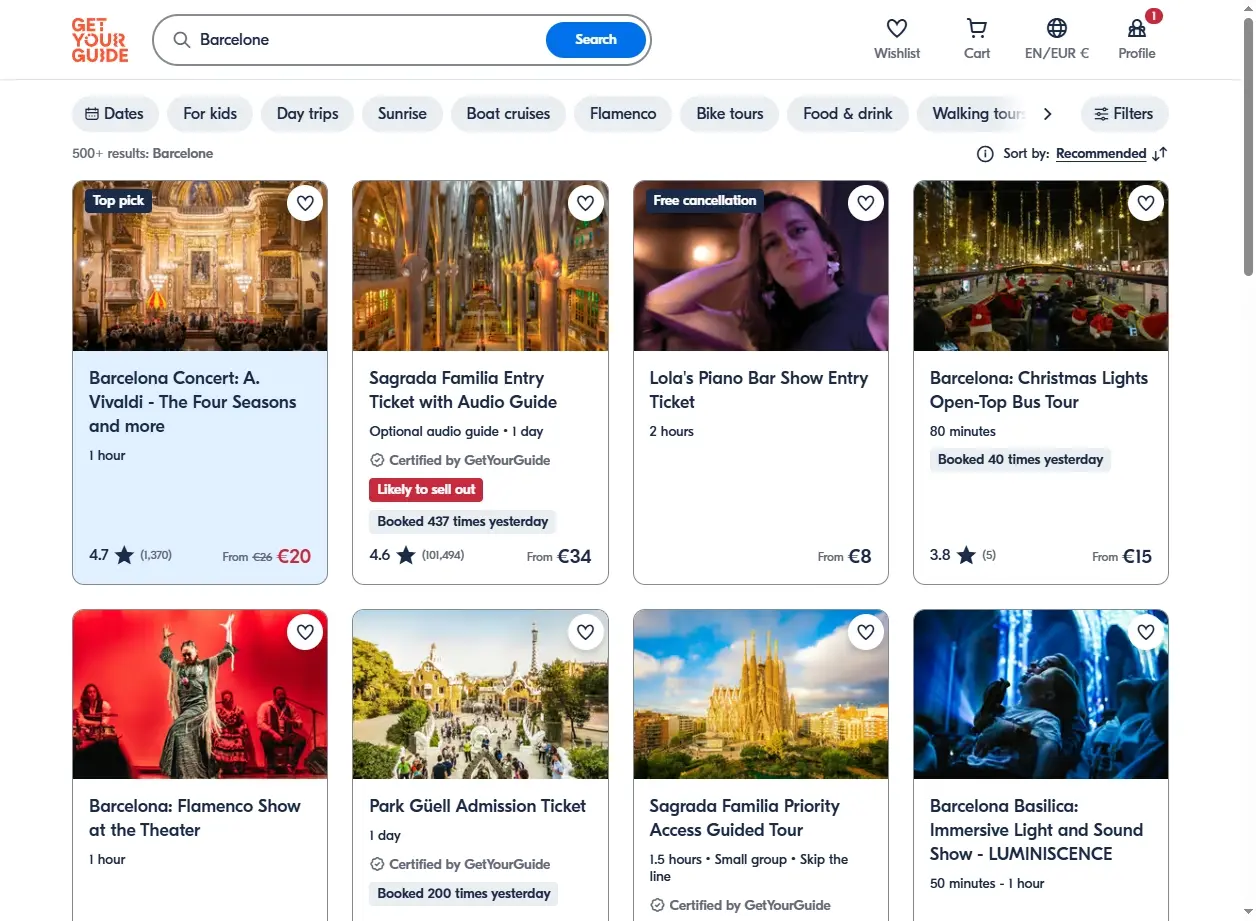
Task: Open the Recommended sort dropdown
Action: (1101, 154)
